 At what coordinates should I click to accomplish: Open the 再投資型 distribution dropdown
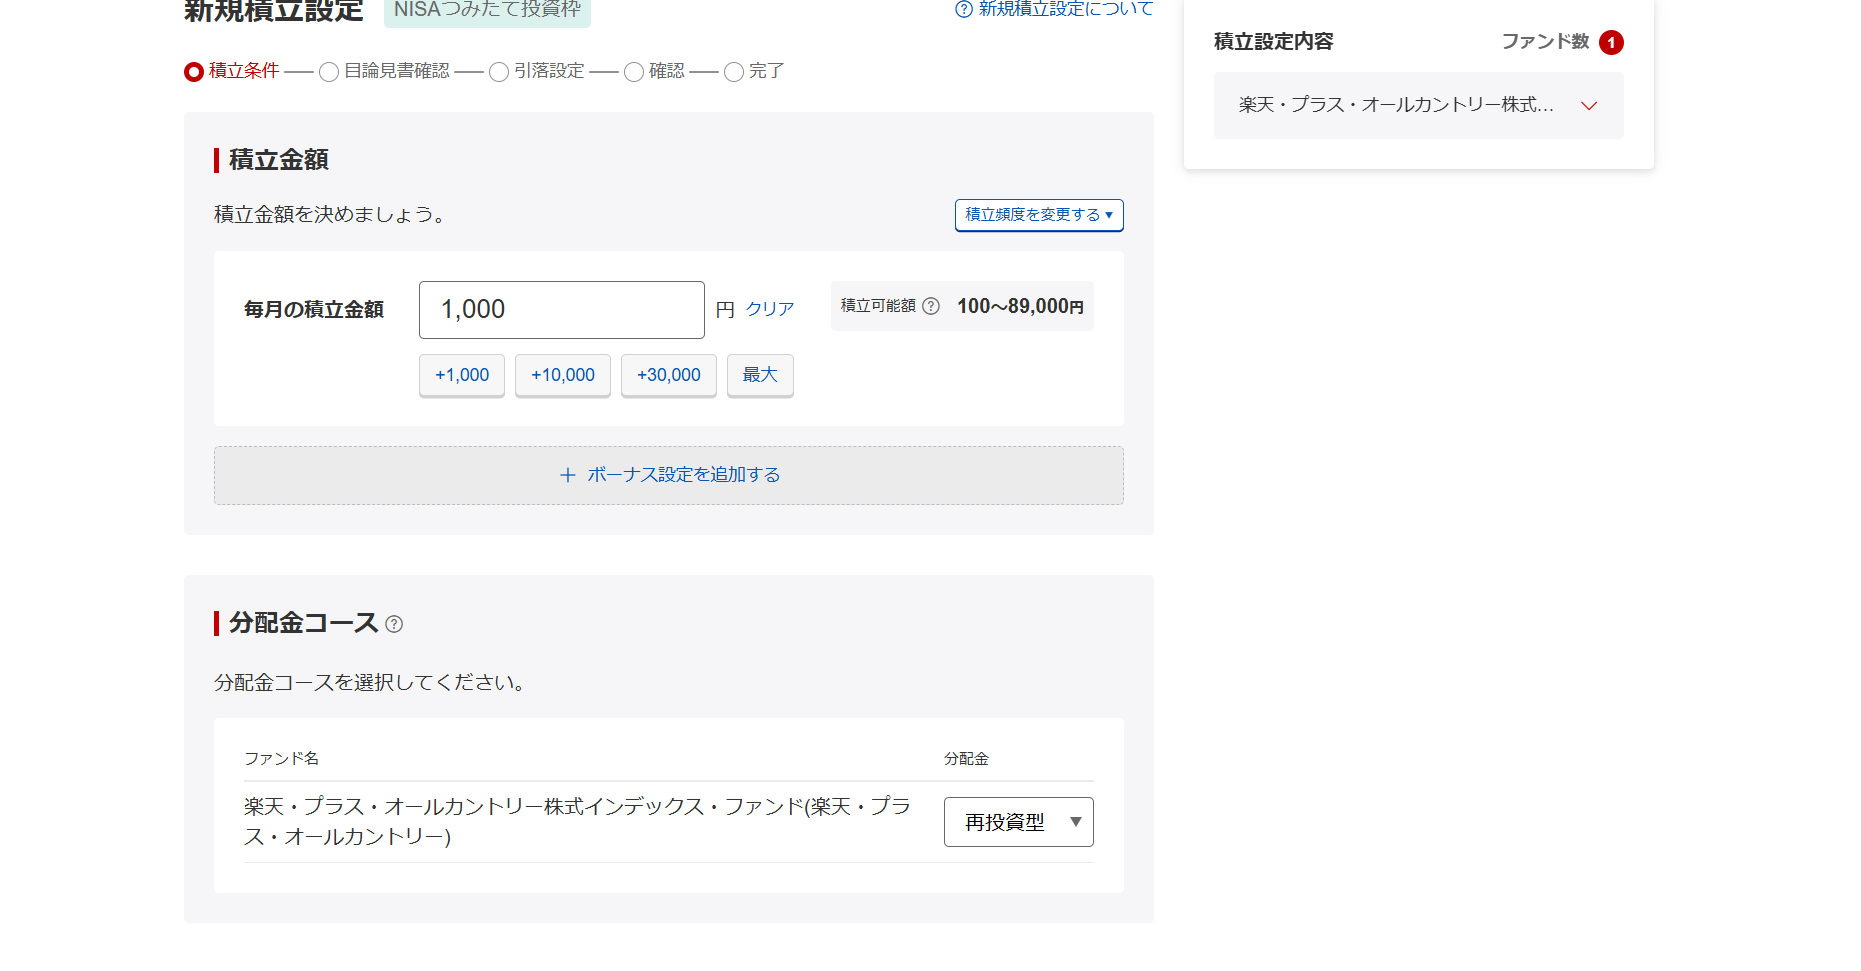coord(1019,822)
